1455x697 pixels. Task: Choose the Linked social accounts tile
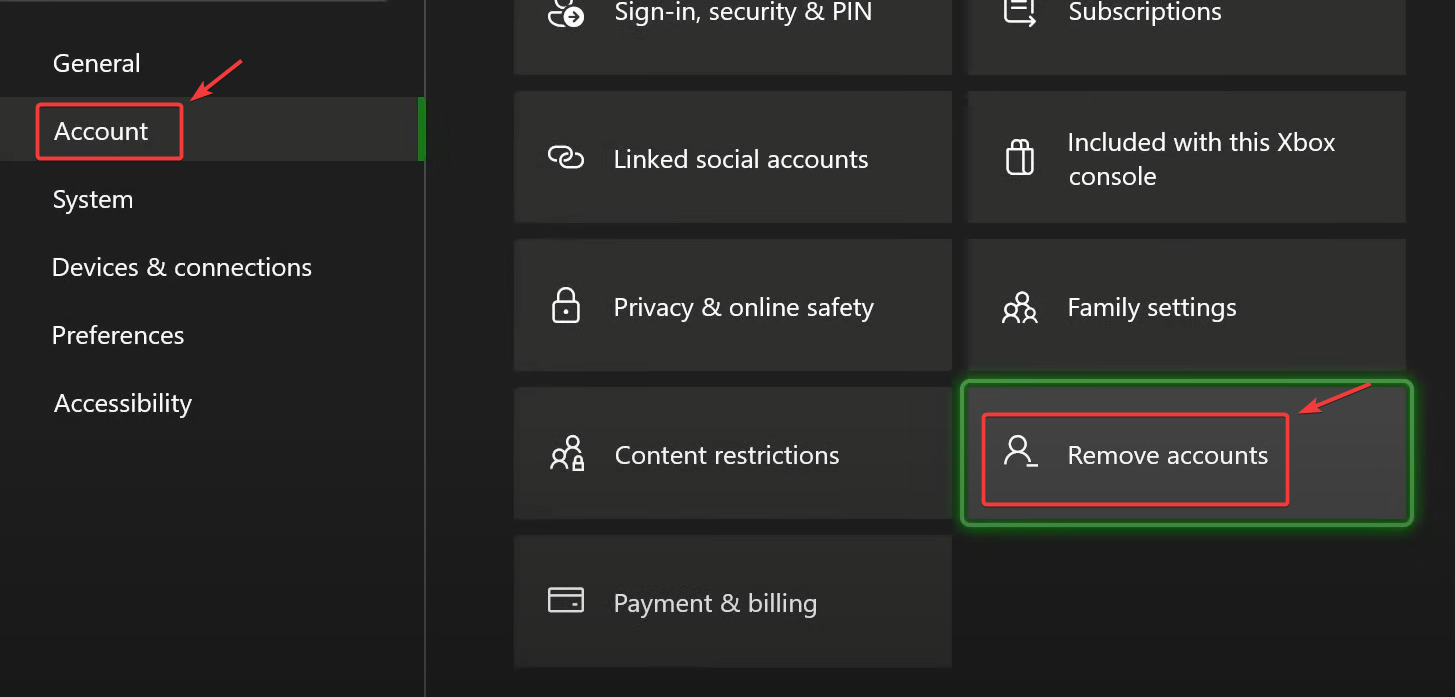pyautogui.click(x=732, y=159)
